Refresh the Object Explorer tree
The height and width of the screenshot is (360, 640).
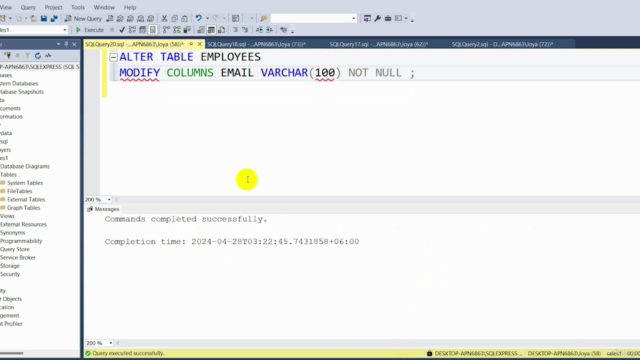click(x=38, y=56)
